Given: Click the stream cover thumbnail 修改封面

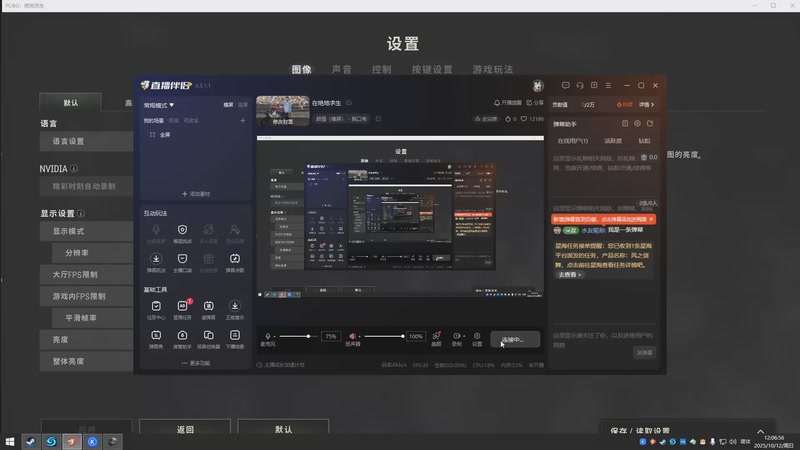Looking at the screenshot, I should click(283, 110).
